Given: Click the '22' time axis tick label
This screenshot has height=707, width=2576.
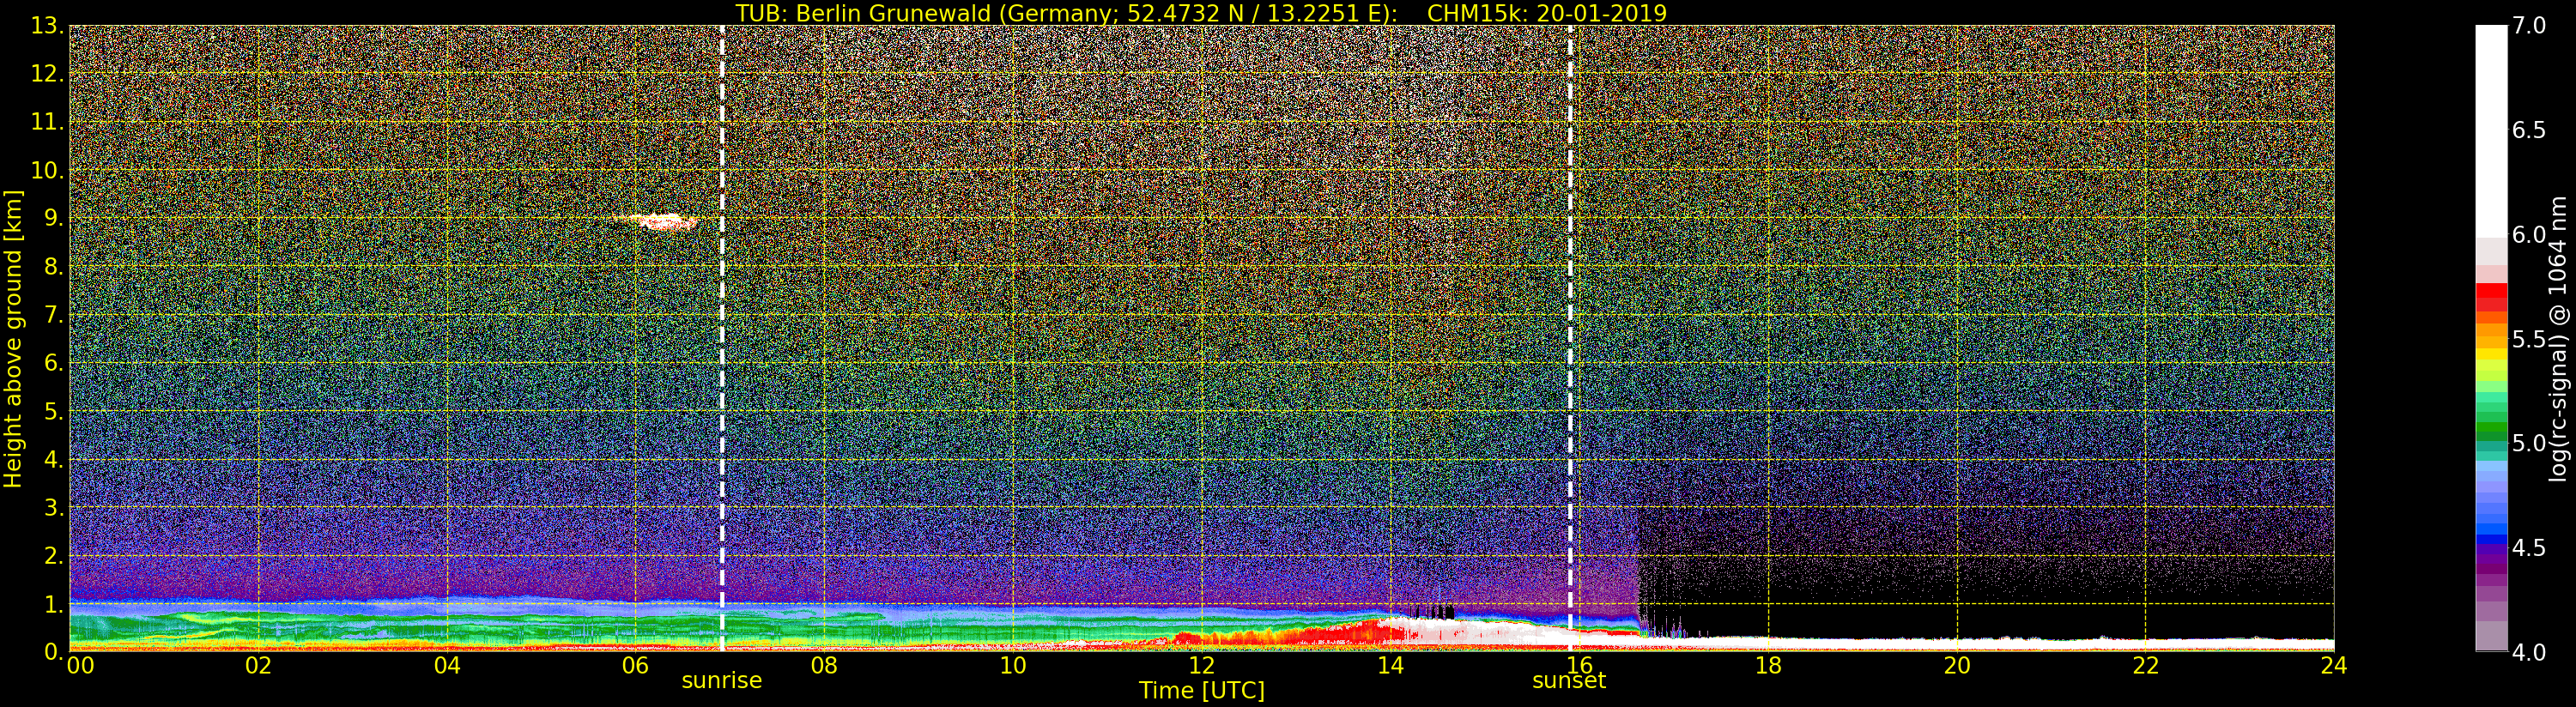Looking at the screenshot, I should tap(2146, 665).
